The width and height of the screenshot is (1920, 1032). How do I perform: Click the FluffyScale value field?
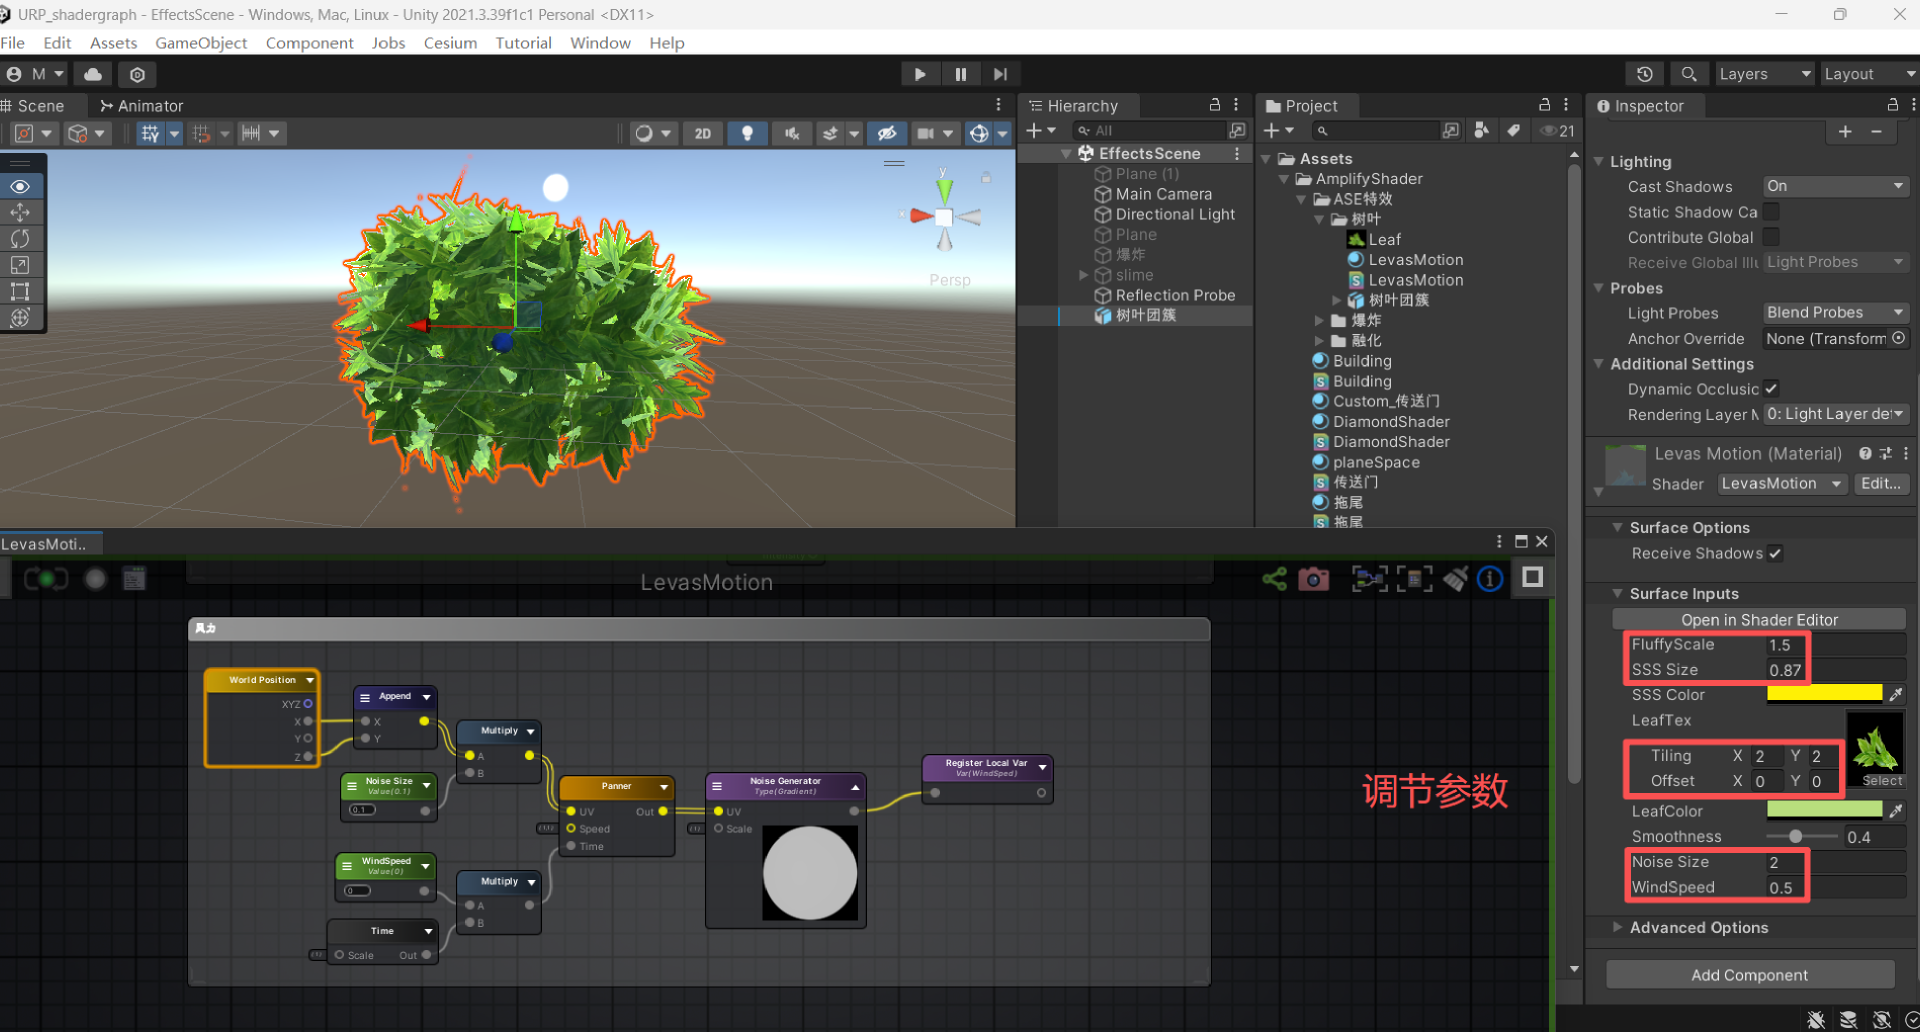pyautogui.click(x=1835, y=645)
